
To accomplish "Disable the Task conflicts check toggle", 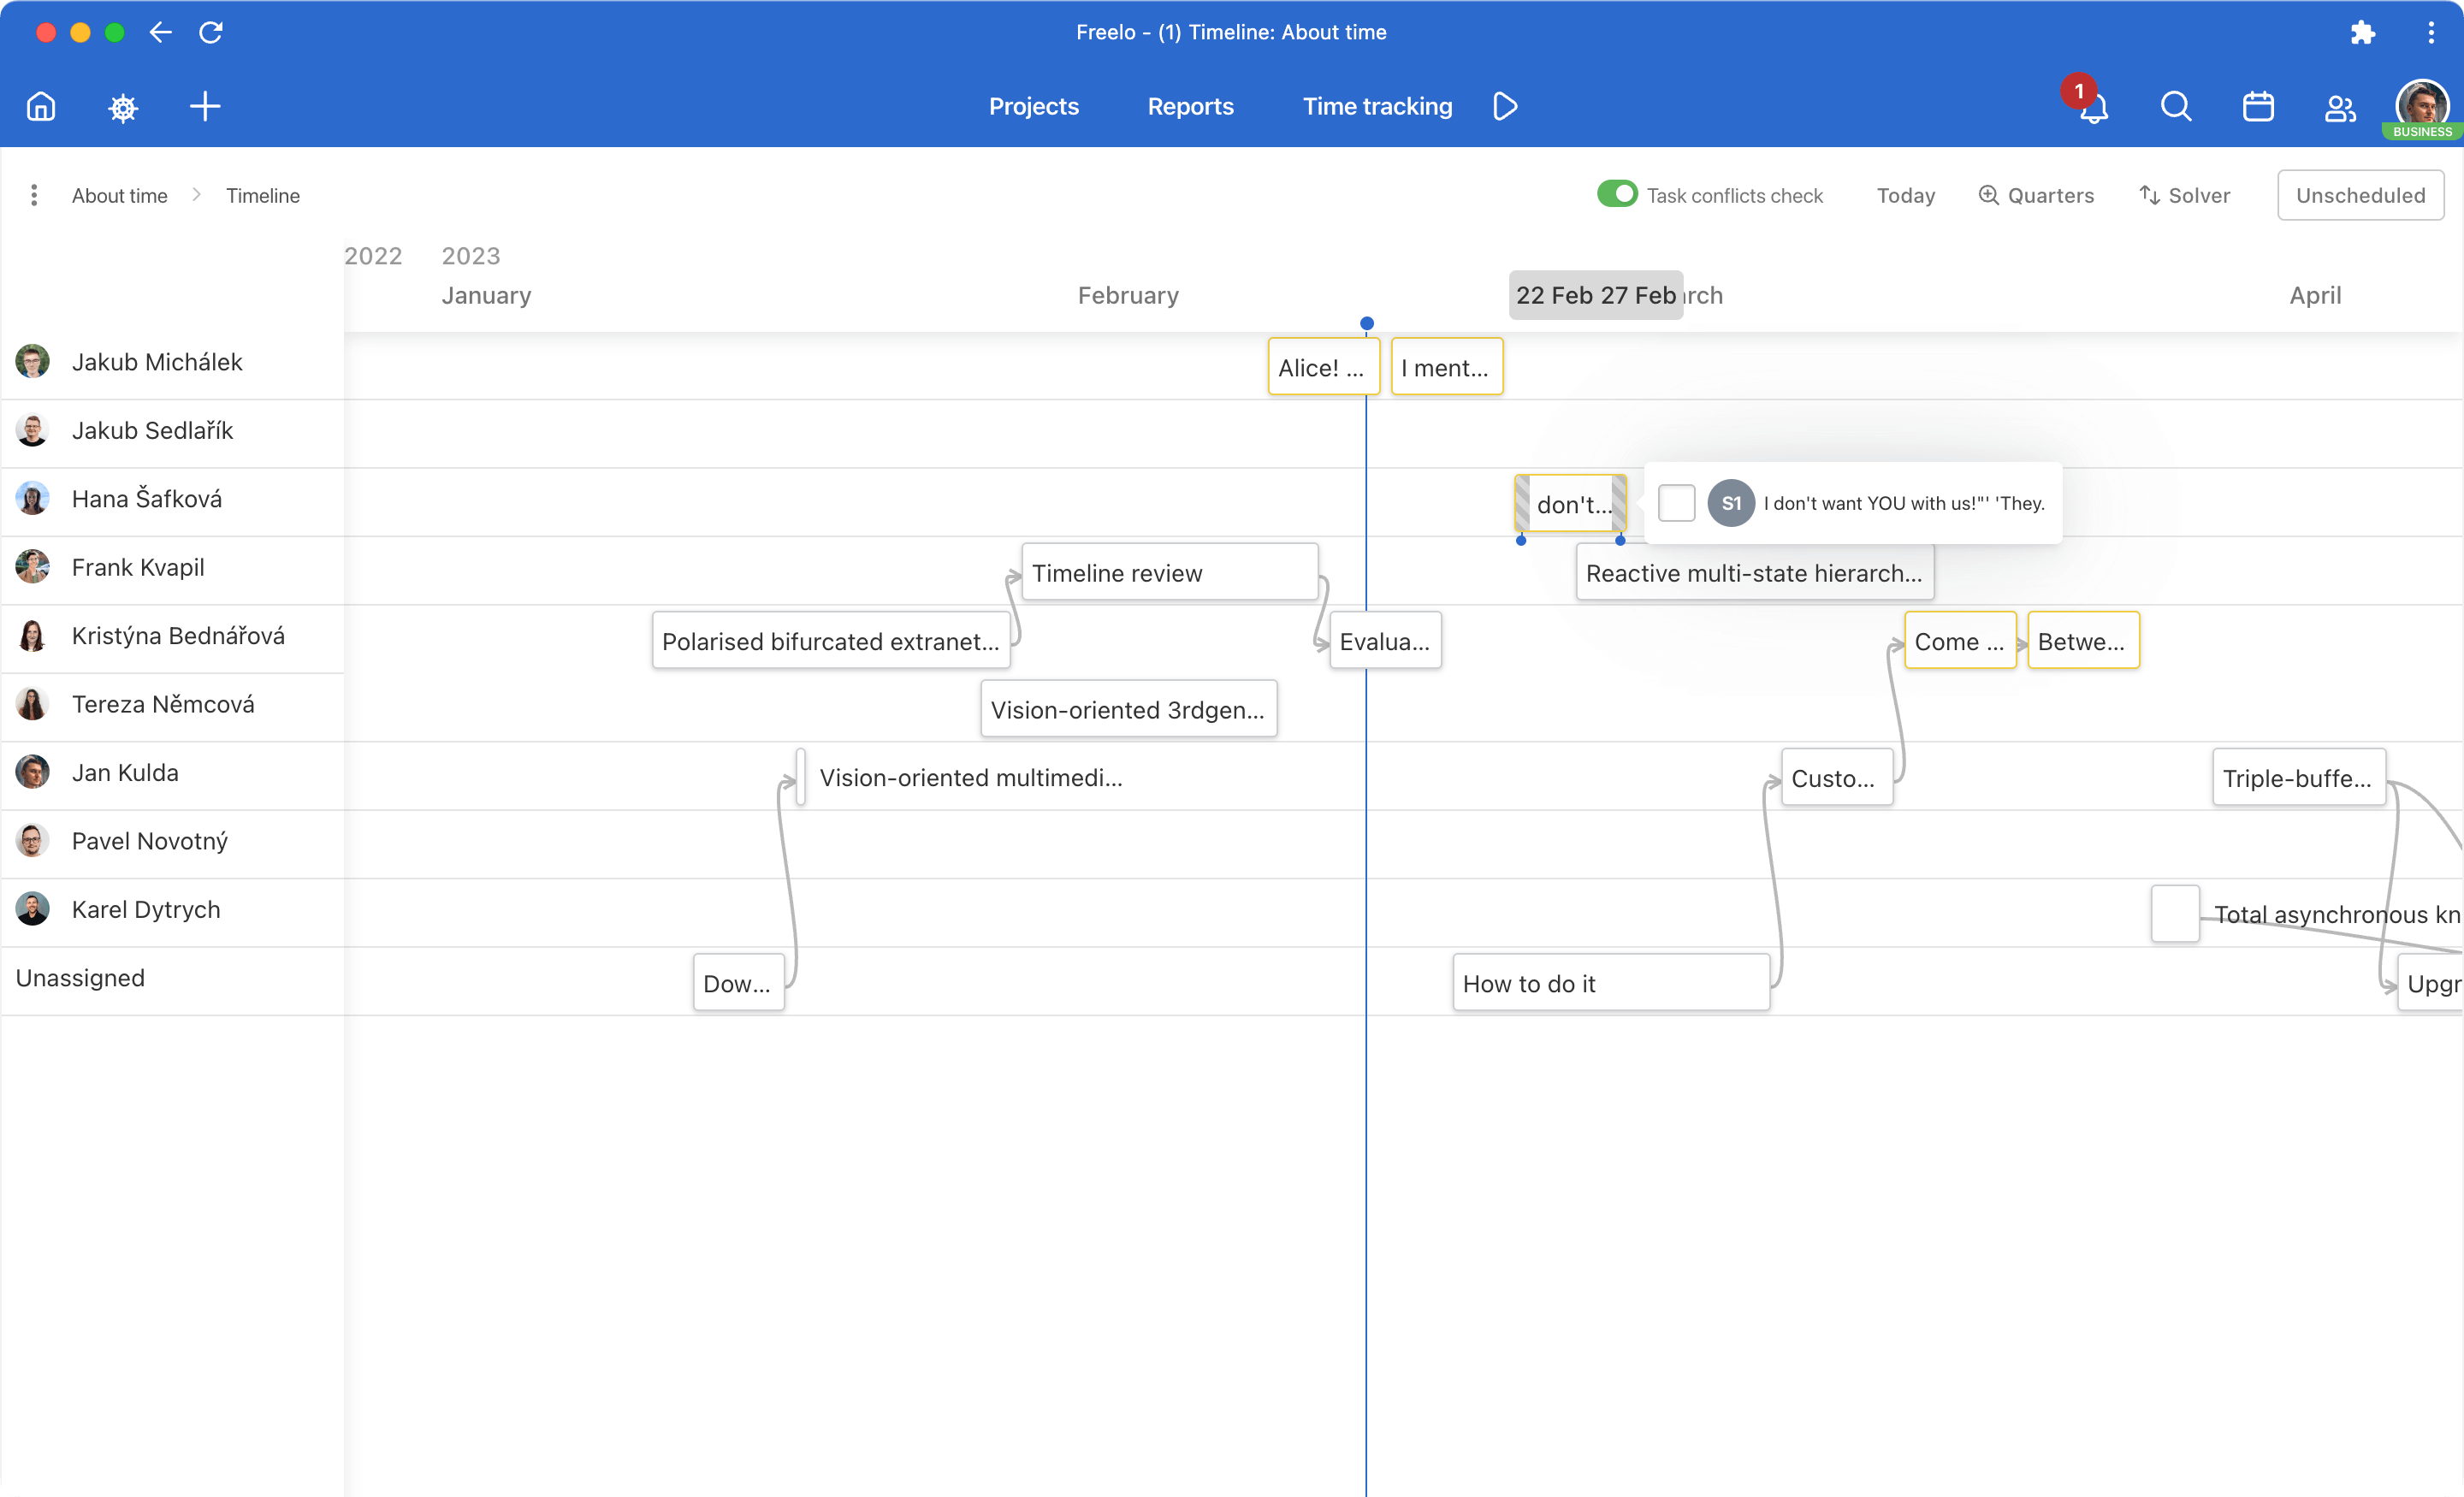I will (x=1616, y=194).
